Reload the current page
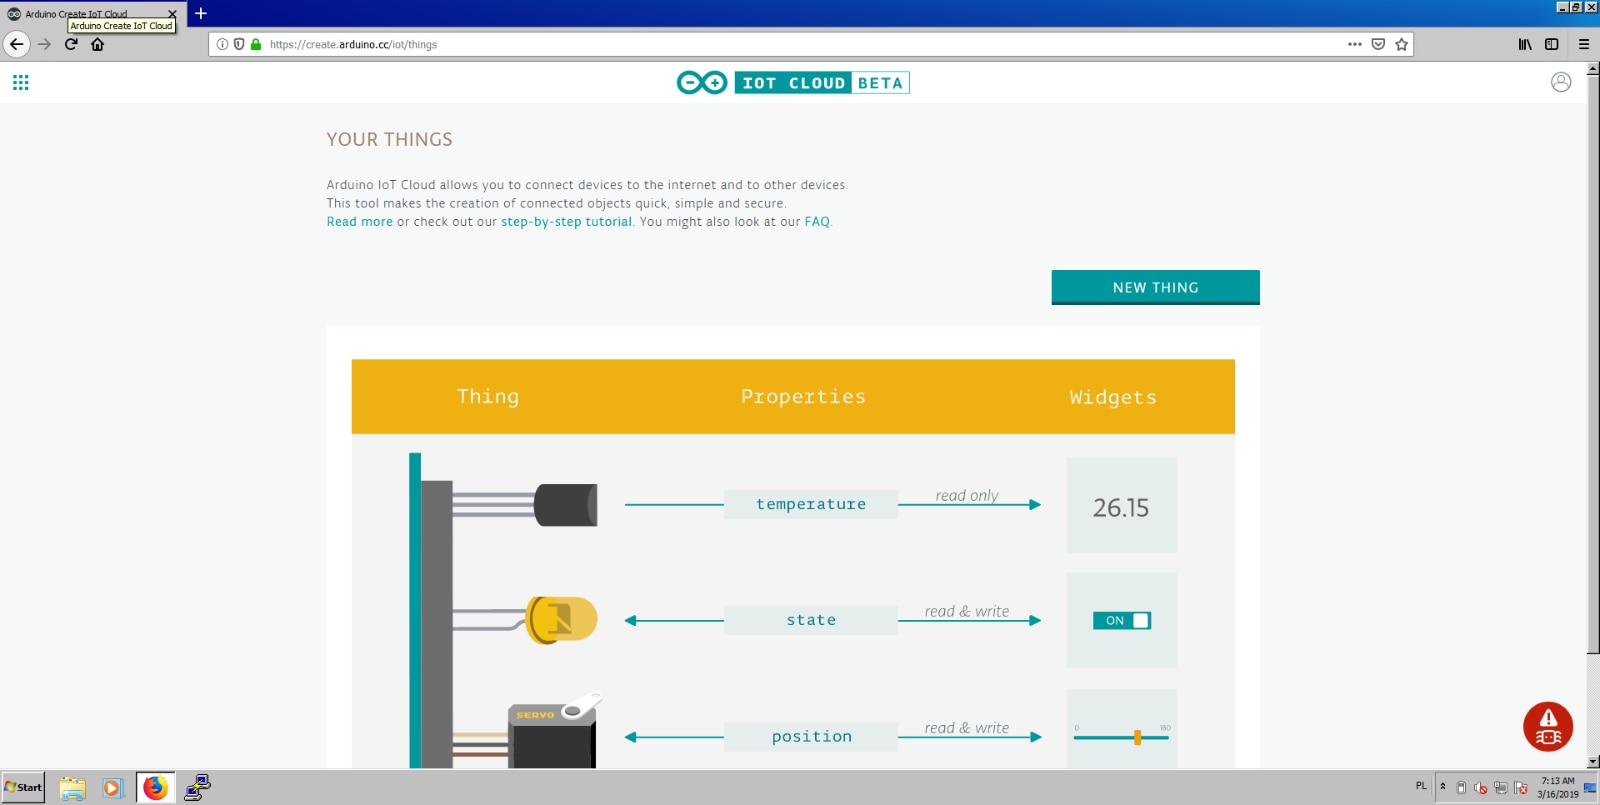 tap(71, 44)
